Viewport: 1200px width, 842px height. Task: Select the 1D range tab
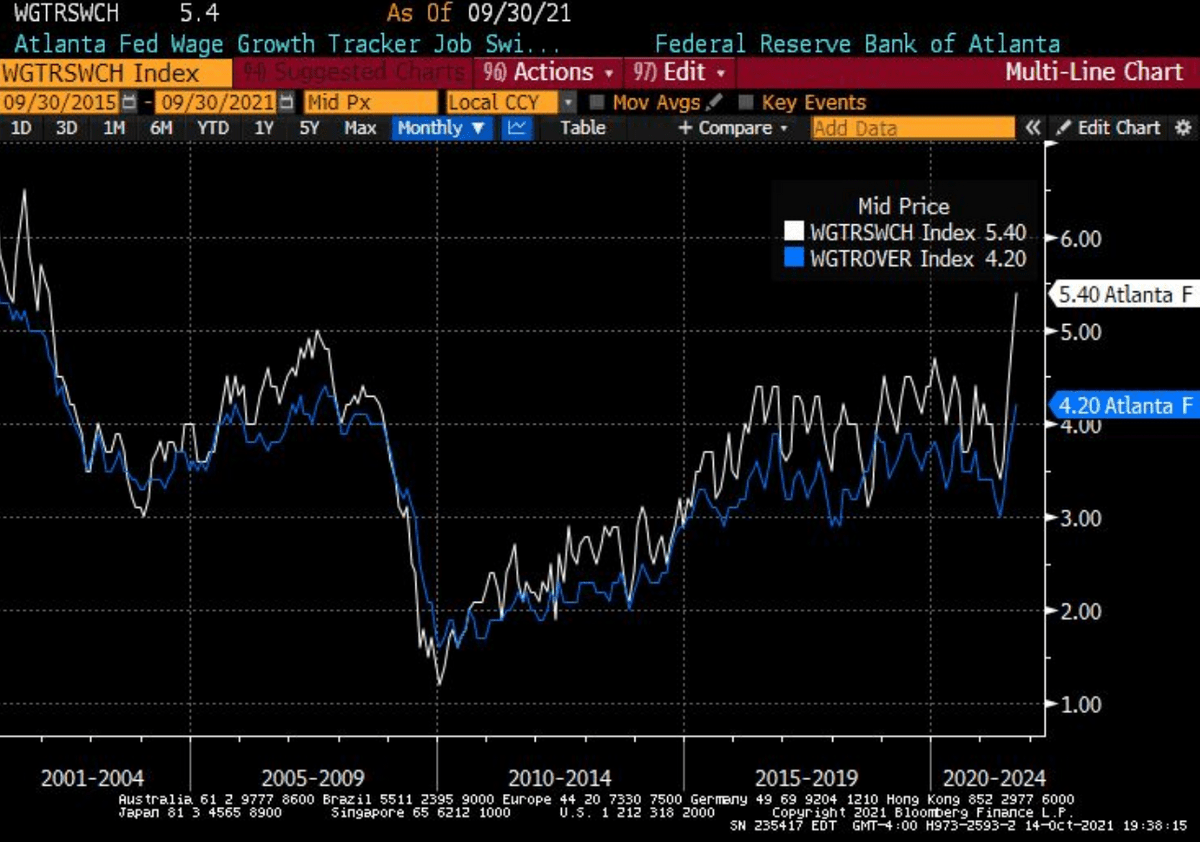[20, 128]
